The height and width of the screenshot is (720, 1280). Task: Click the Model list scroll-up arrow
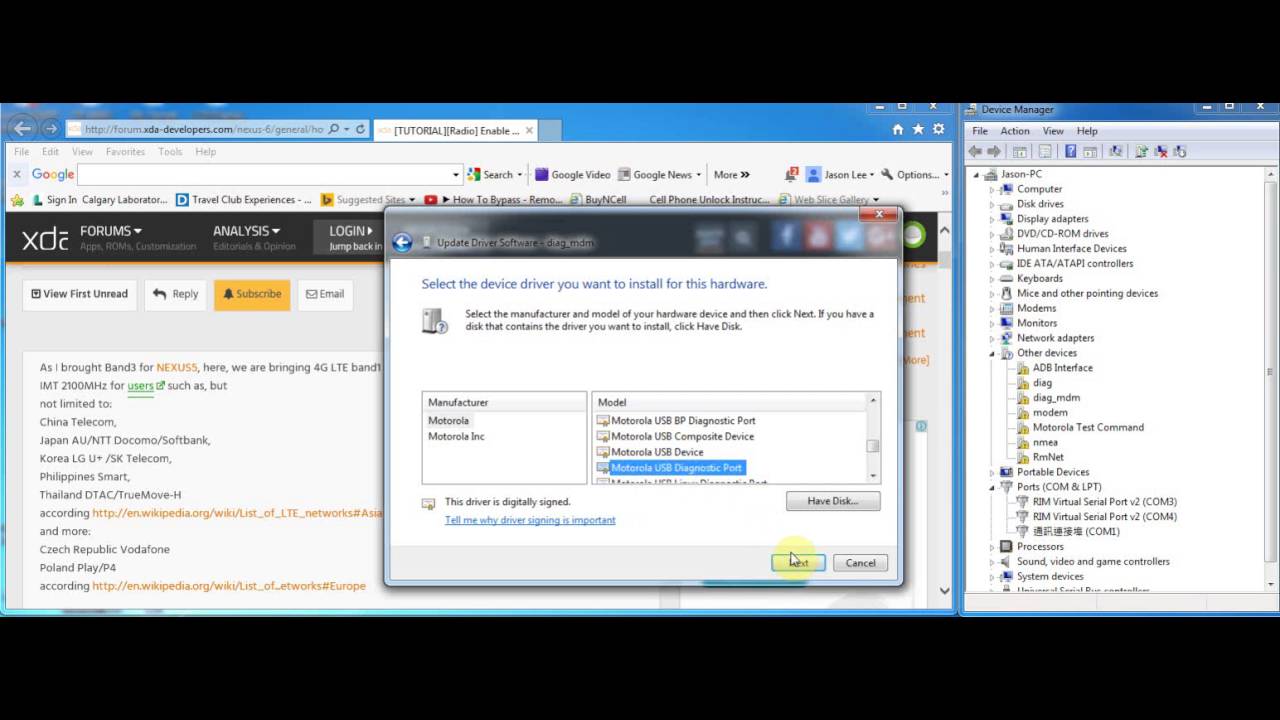coord(873,401)
